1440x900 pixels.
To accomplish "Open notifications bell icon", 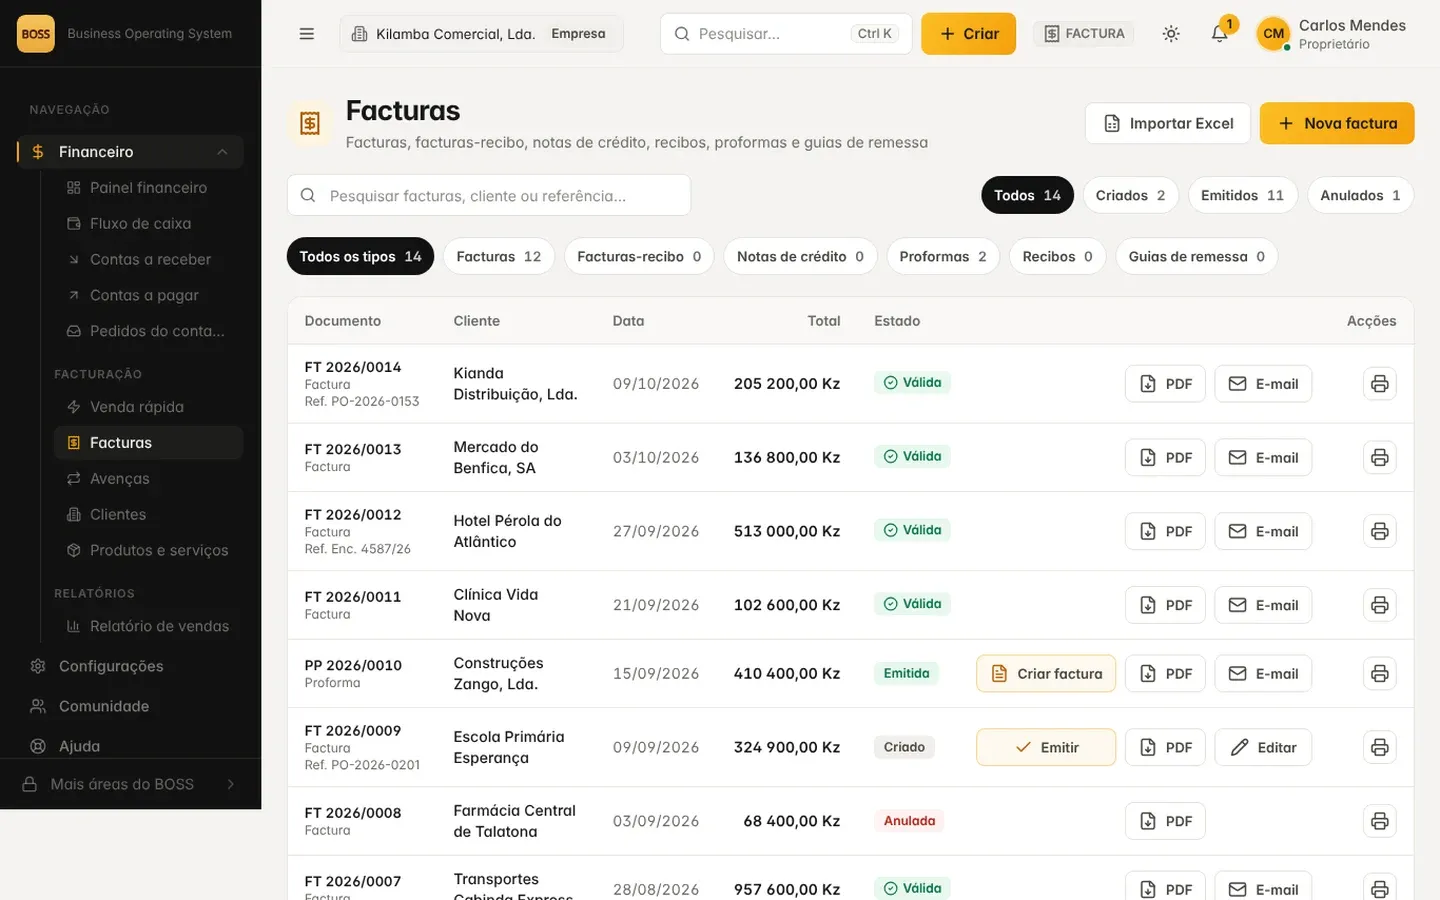I will tap(1219, 34).
